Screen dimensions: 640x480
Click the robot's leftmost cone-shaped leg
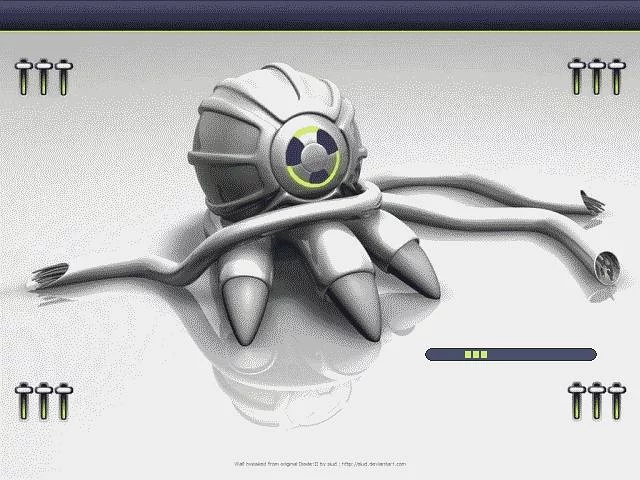tap(245, 307)
